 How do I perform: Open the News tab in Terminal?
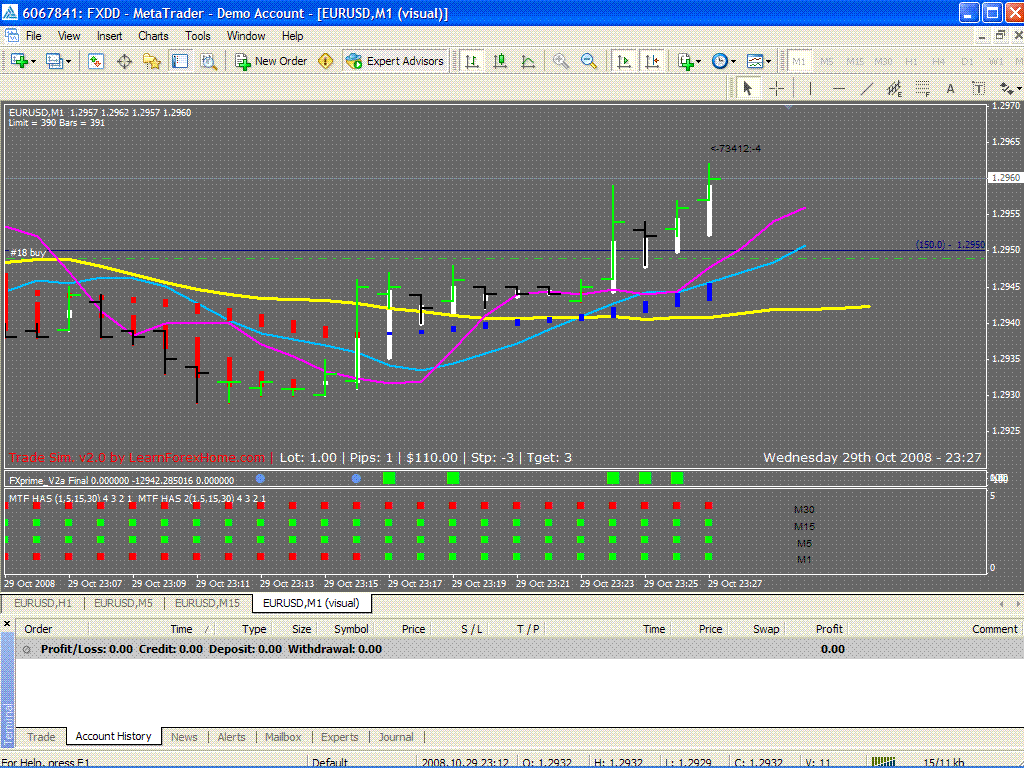point(184,737)
